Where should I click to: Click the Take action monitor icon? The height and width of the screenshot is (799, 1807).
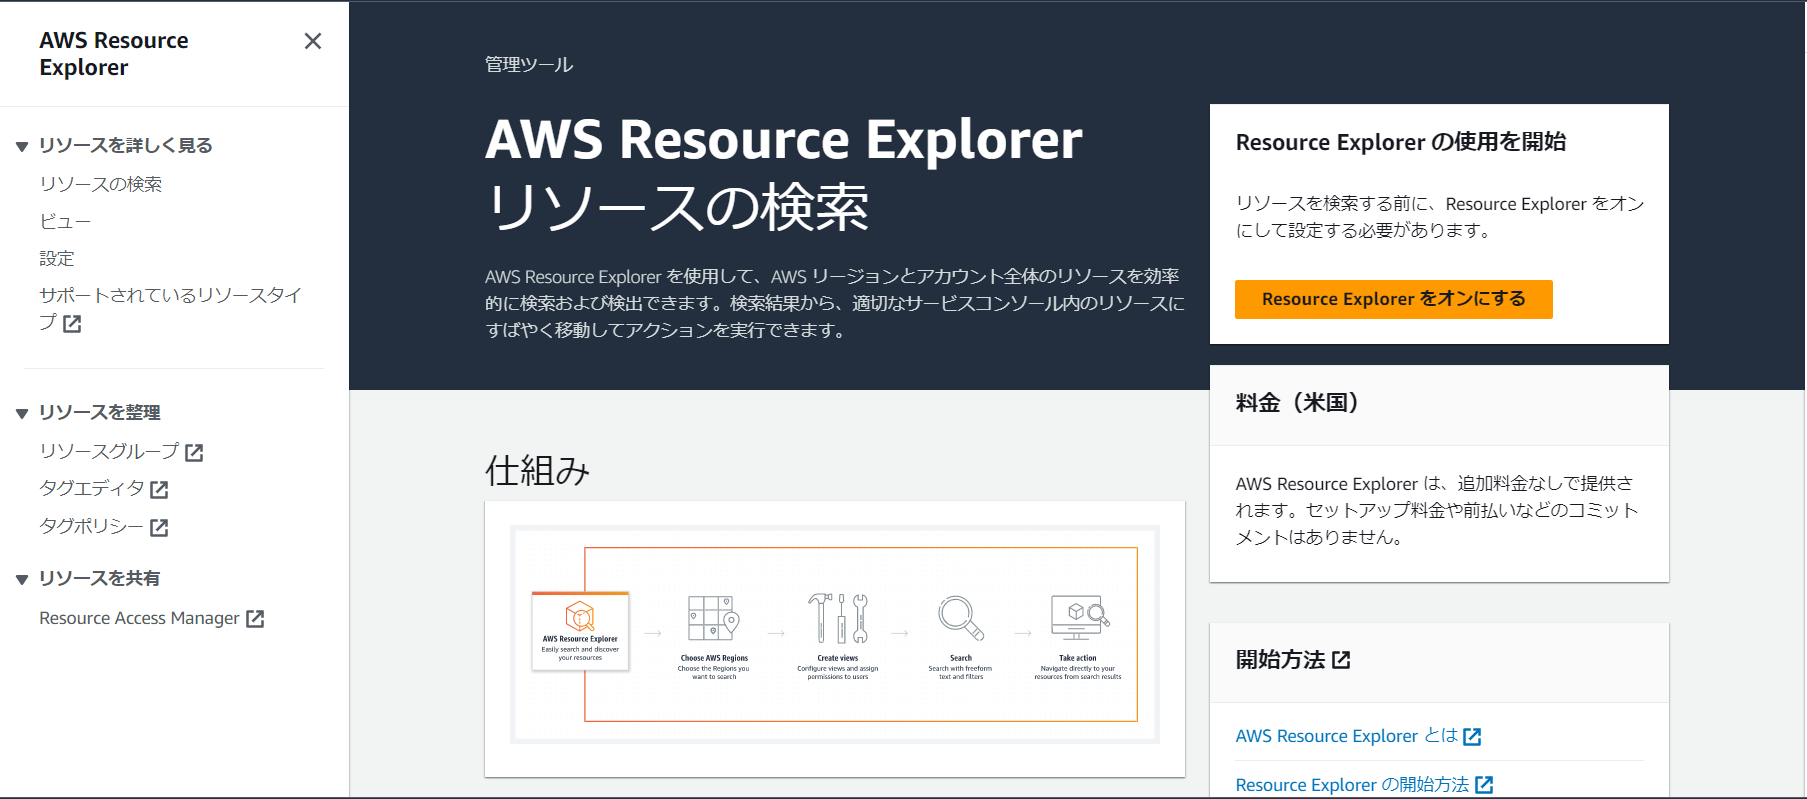coord(1079,618)
